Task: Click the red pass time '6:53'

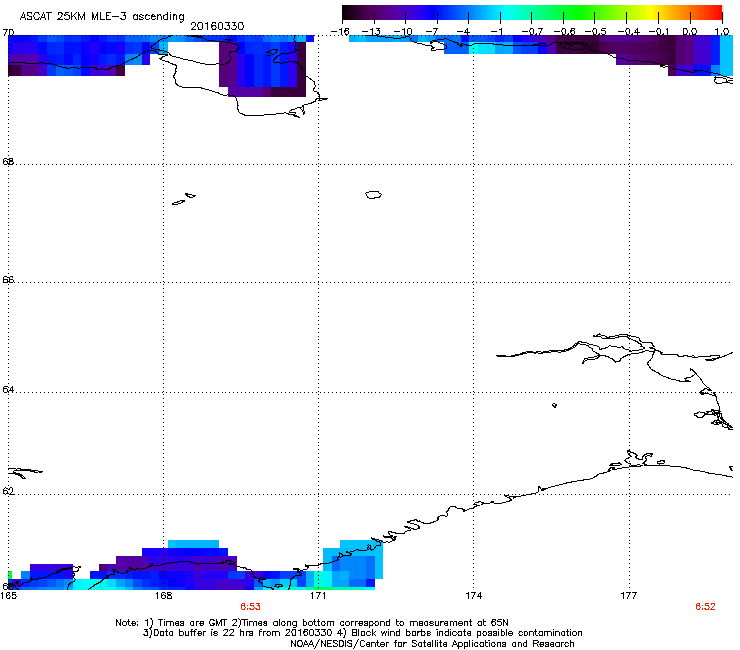Action: (x=250, y=607)
